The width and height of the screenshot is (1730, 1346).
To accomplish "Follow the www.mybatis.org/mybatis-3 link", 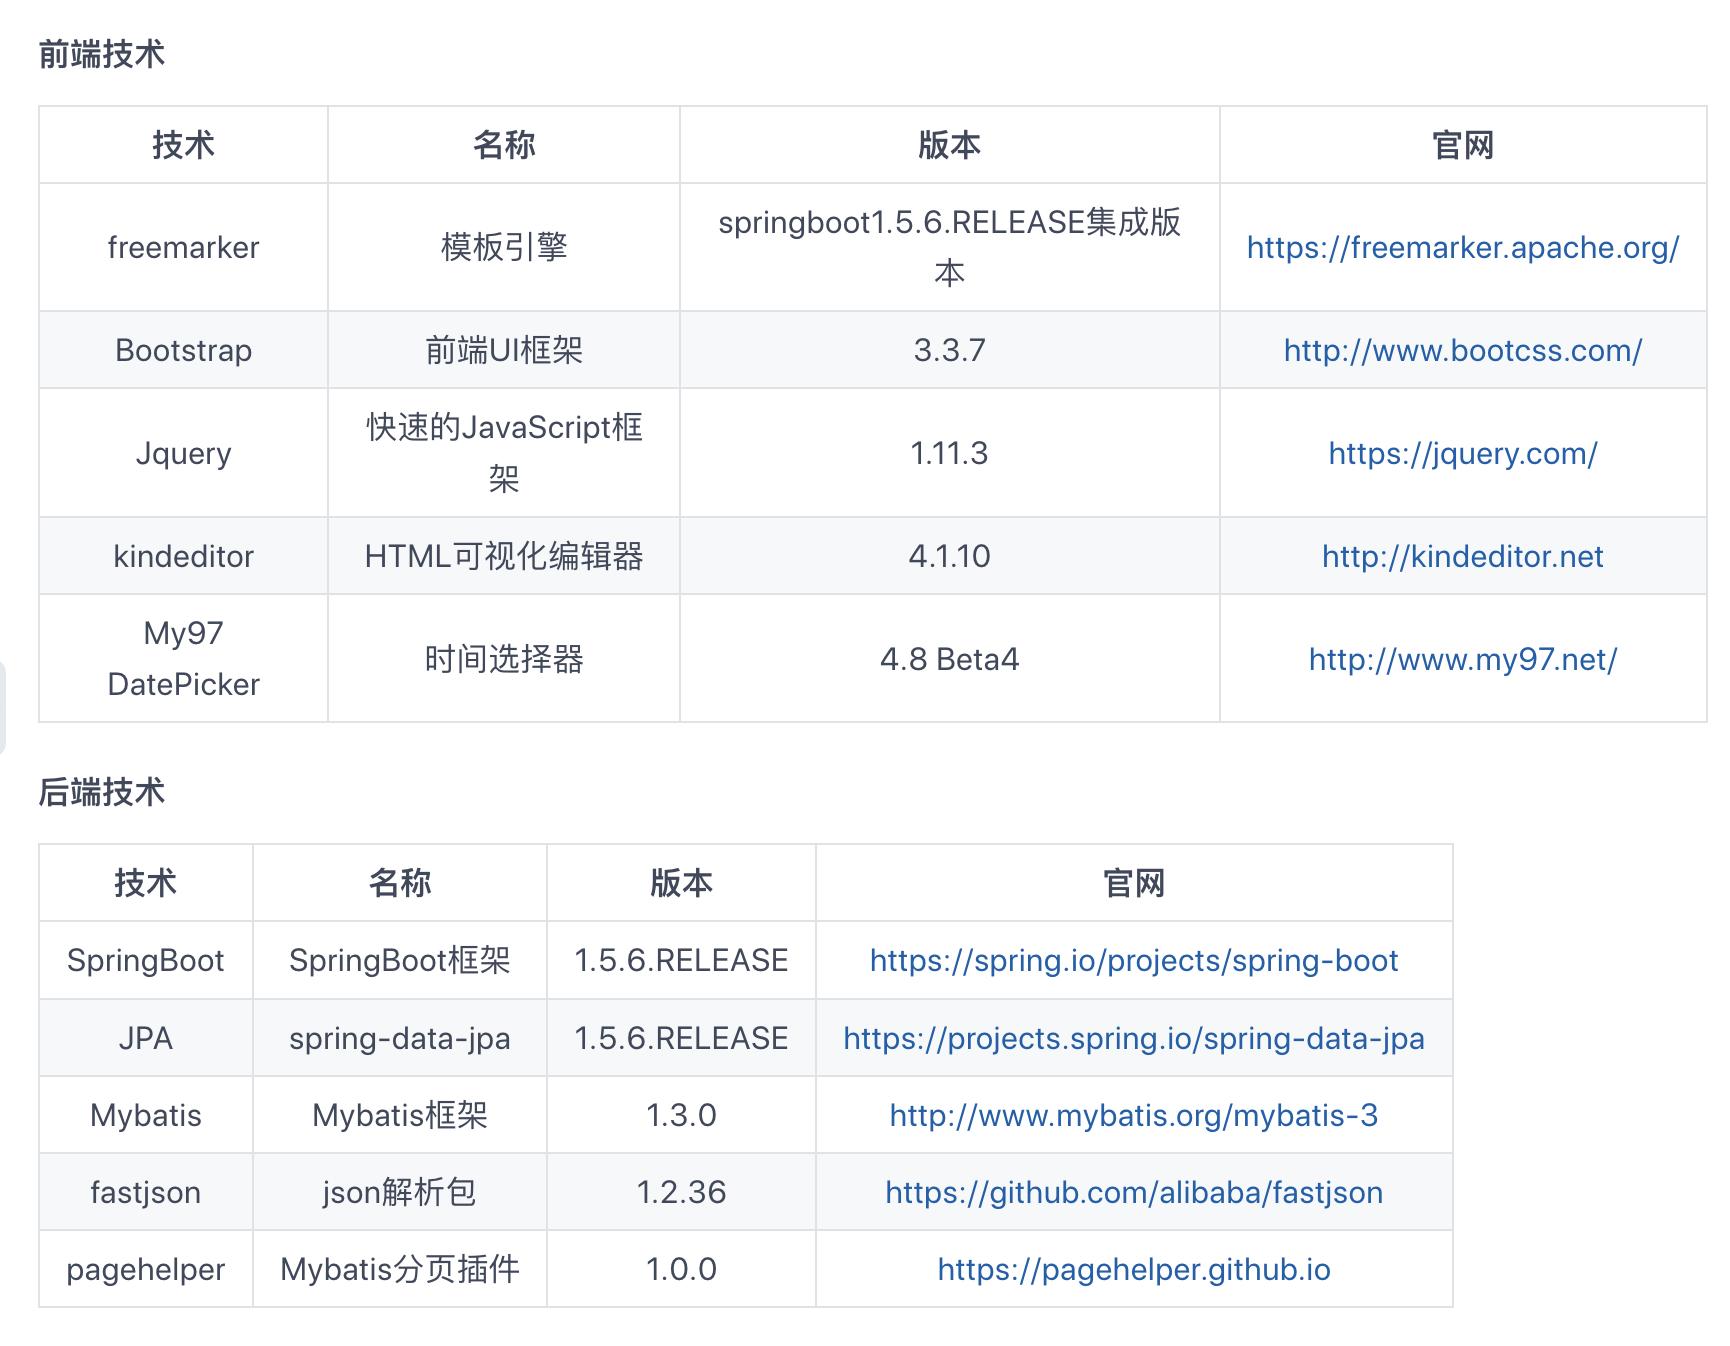I will [x=1134, y=1115].
